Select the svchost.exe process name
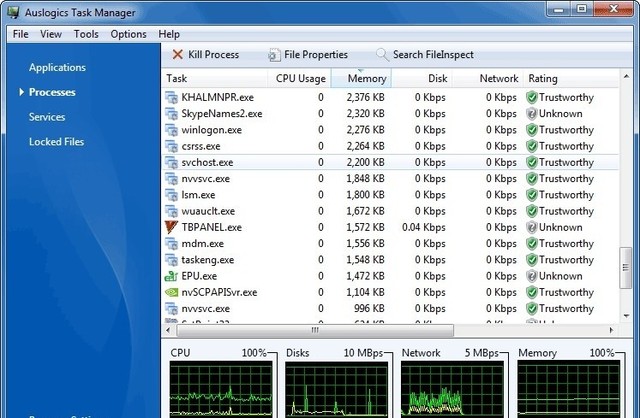This screenshot has height=418, width=640. (207, 162)
